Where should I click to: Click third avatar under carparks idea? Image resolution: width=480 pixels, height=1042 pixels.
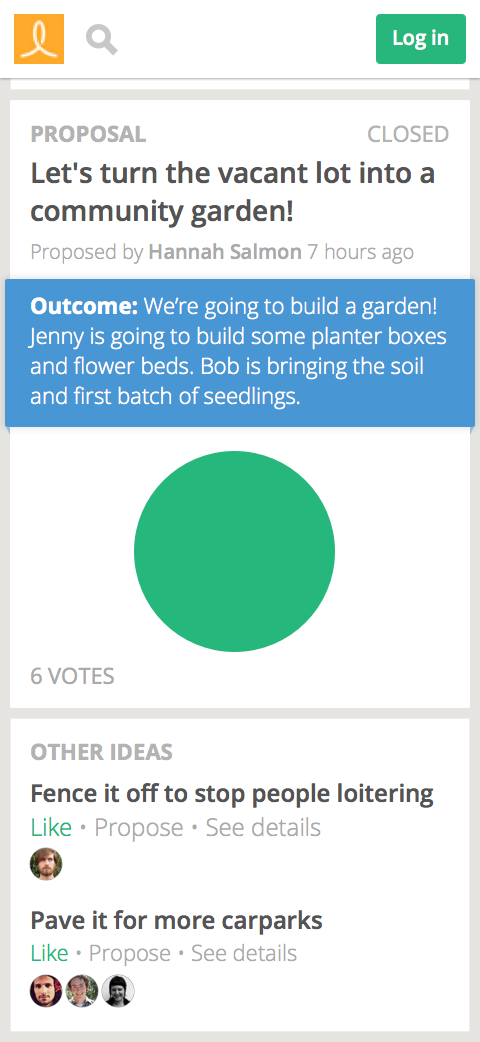118,991
